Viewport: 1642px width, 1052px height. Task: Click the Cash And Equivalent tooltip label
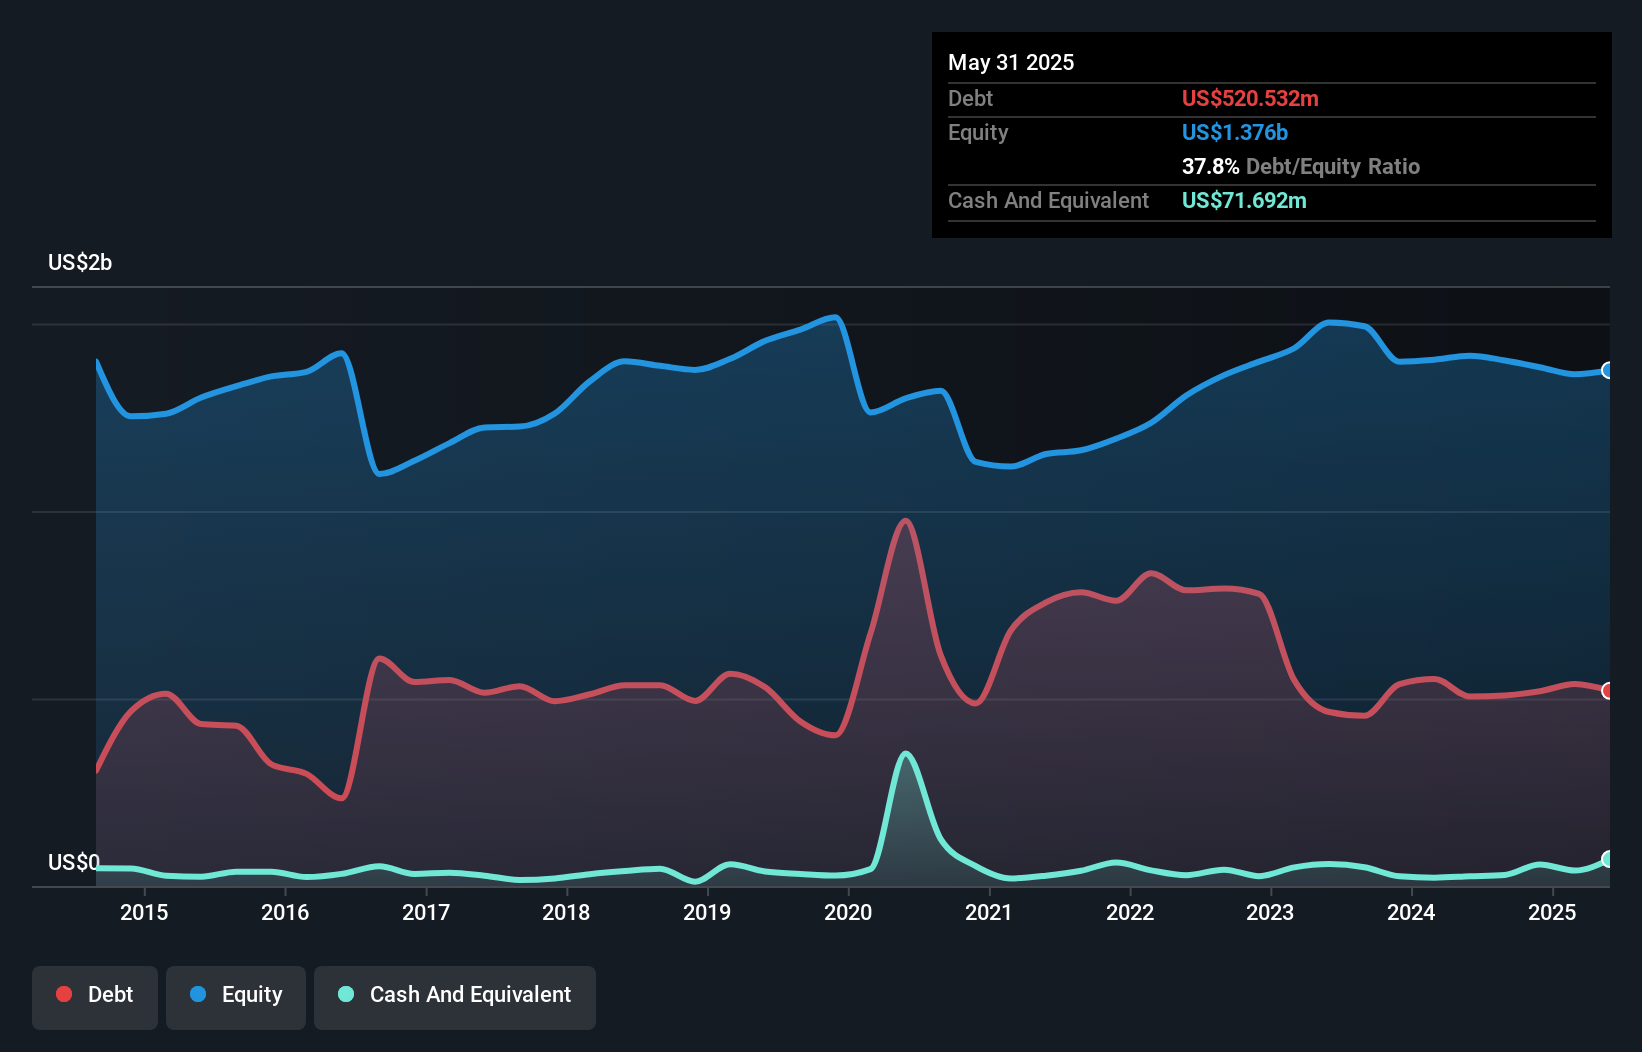click(1048, 200)
